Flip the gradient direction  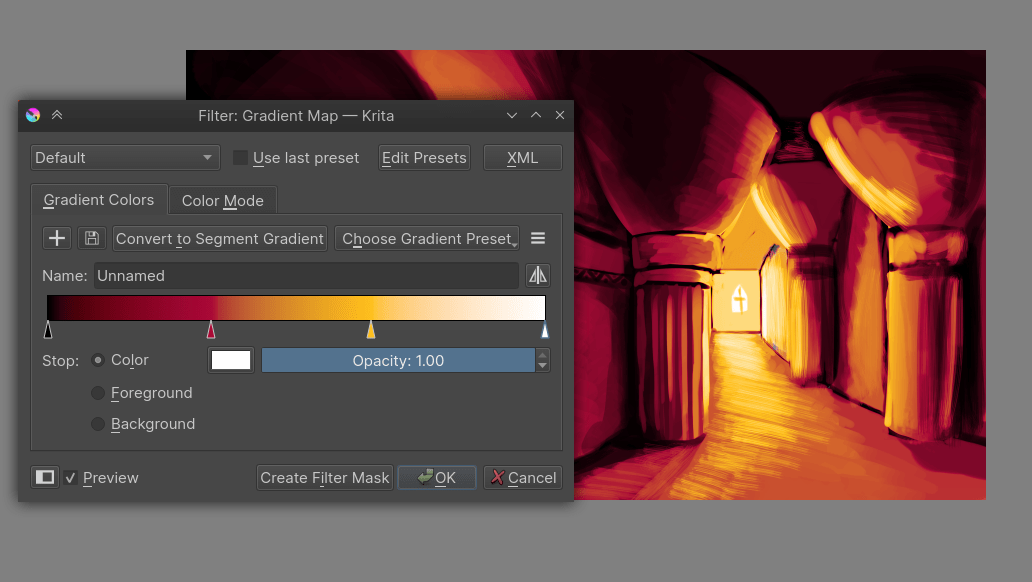pos(538,275)
